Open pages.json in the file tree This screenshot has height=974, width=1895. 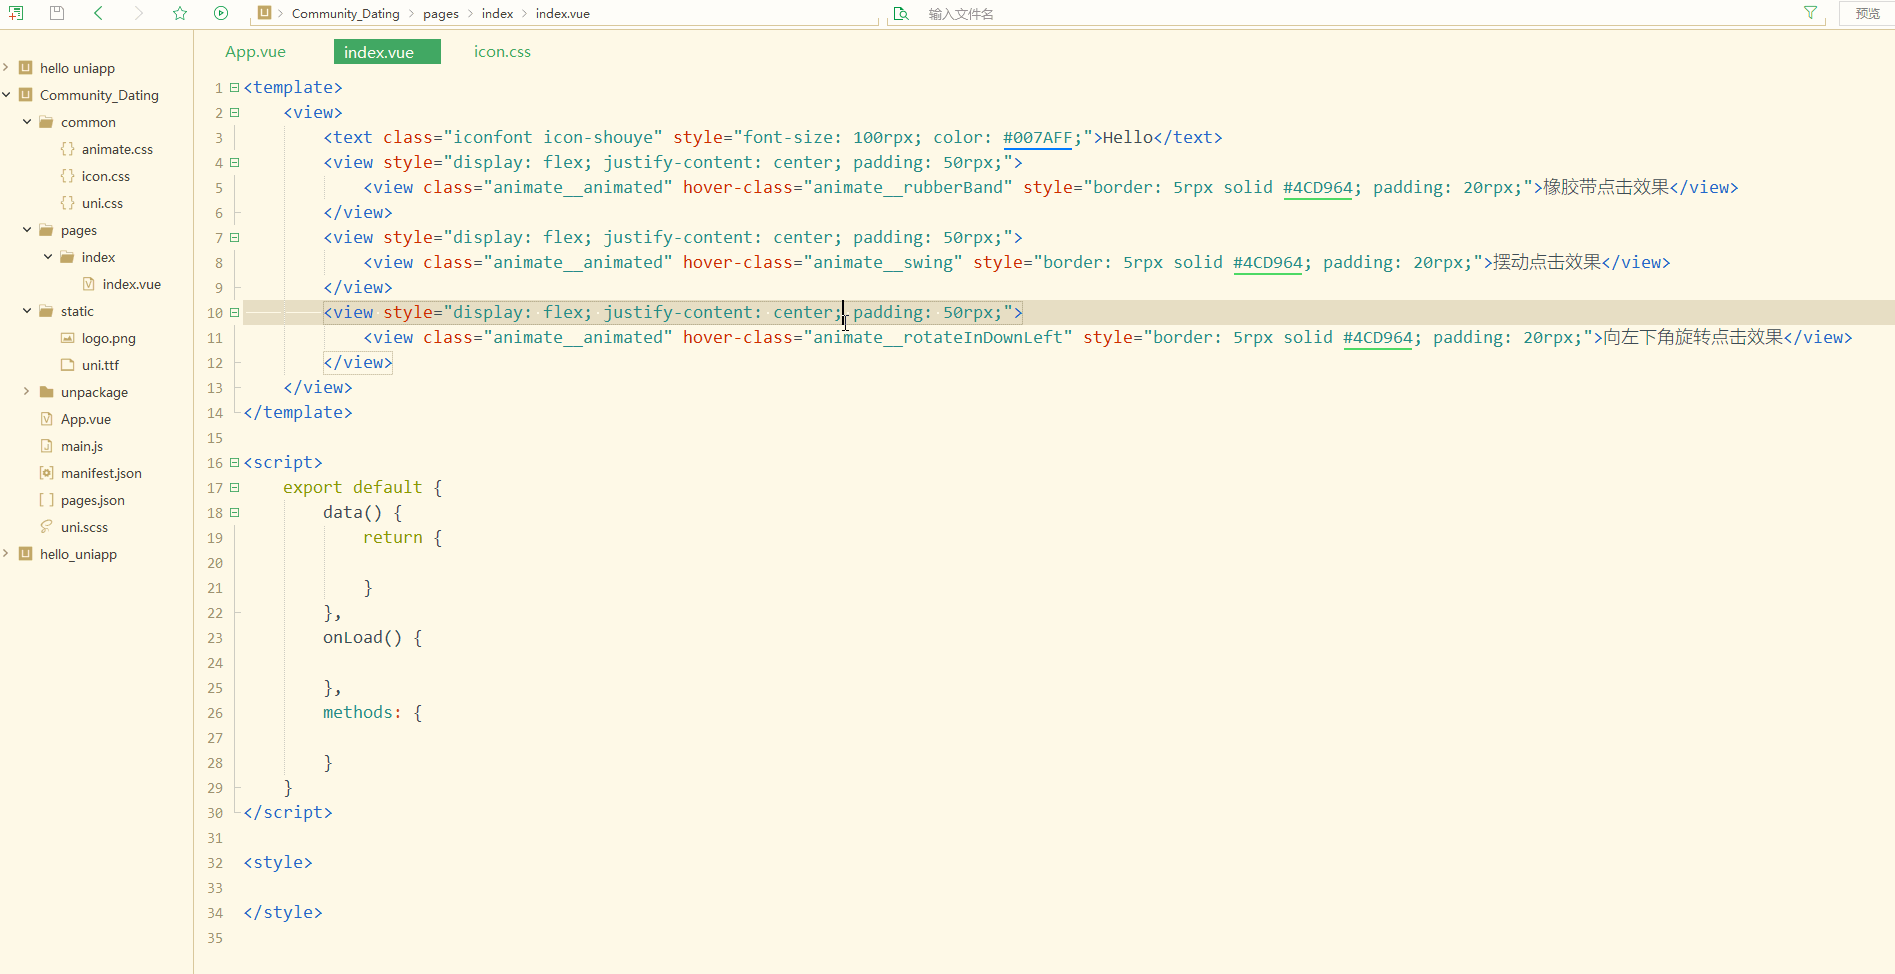coord(93,500)
